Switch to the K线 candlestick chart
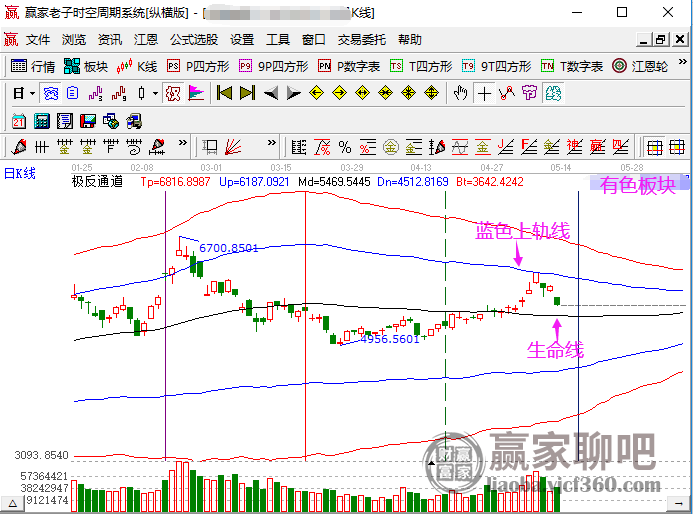693x514 pixels. (x=137, y=66)
